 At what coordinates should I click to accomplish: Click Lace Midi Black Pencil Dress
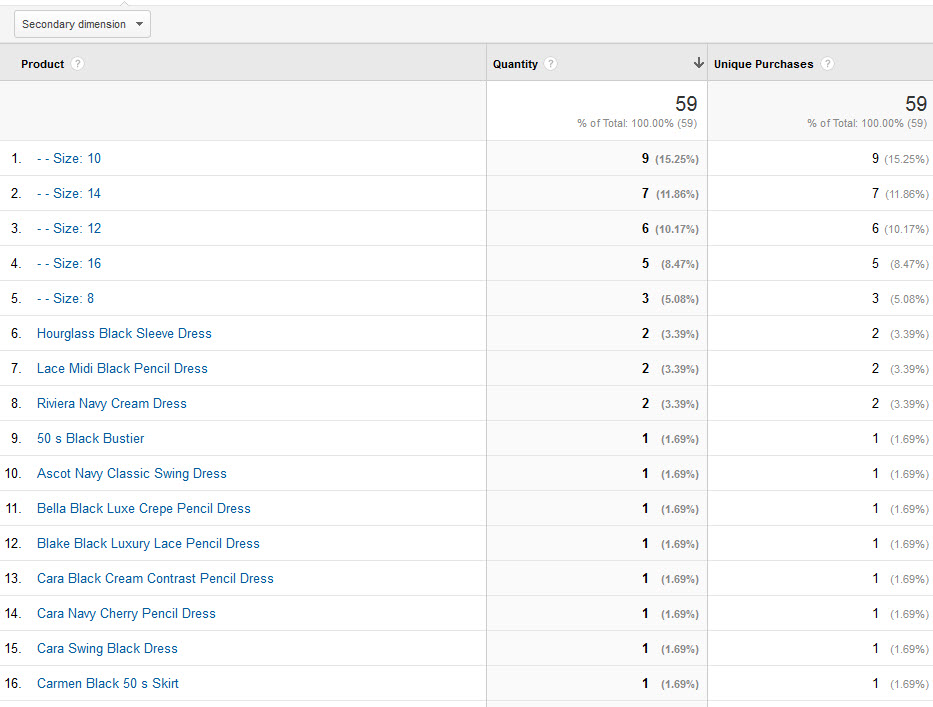click(x=122, y=368)
